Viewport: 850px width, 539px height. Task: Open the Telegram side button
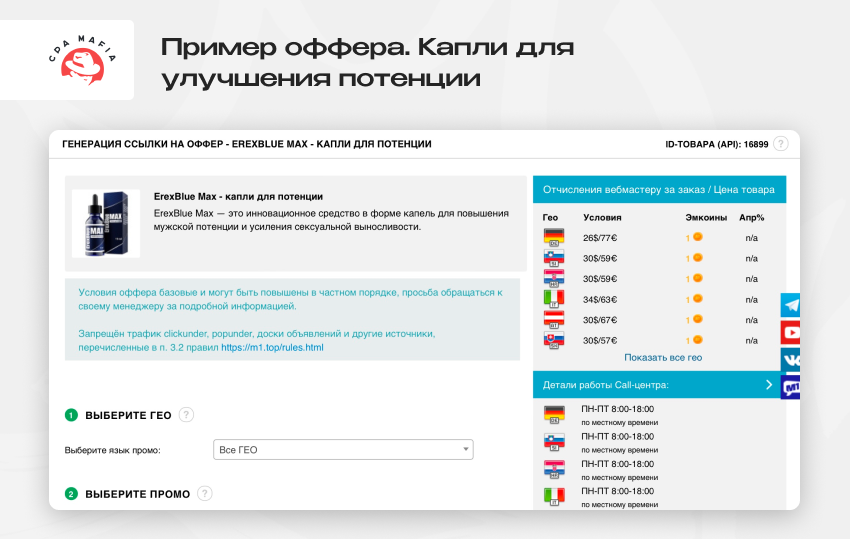coord(790,305)
